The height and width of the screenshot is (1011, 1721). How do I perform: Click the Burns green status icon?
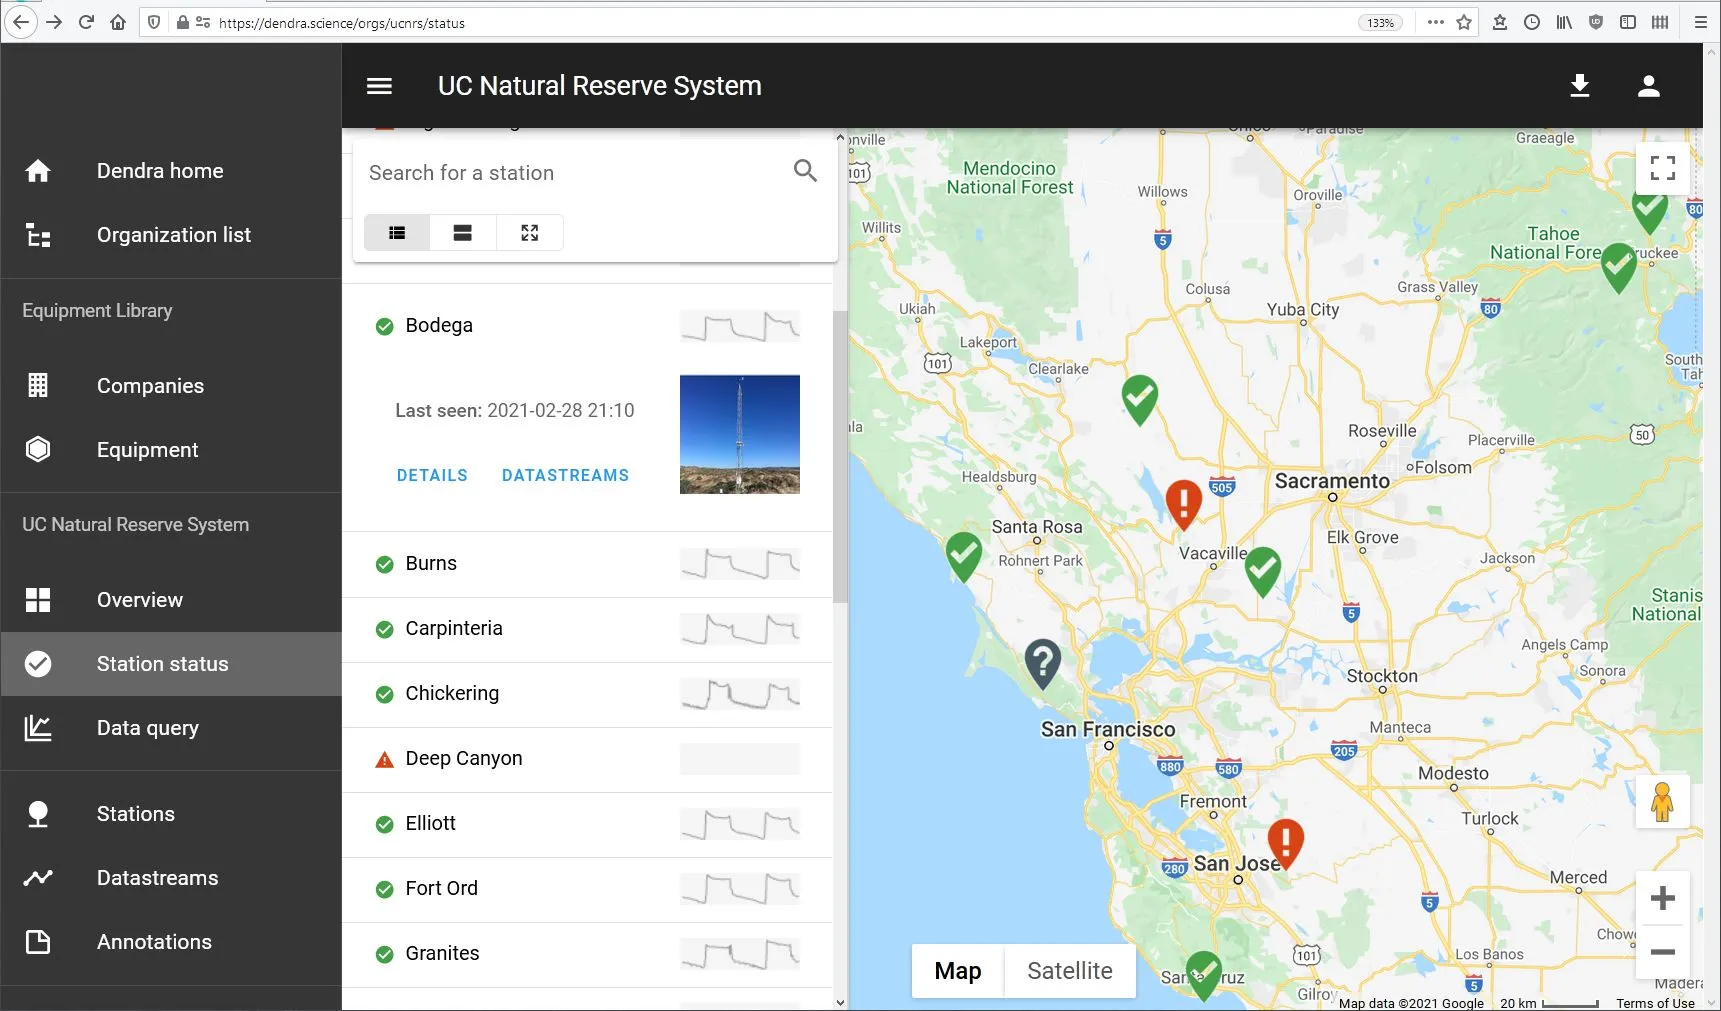tap(384, 564)
